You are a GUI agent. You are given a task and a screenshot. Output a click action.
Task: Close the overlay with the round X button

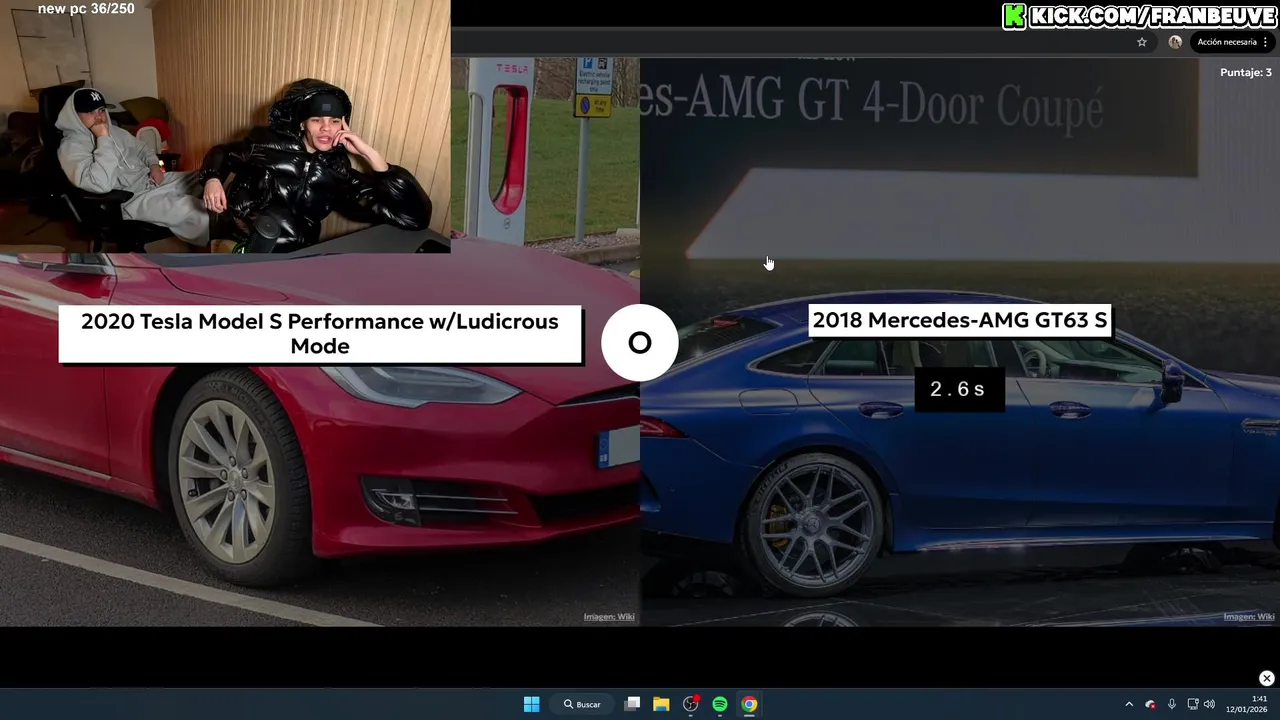point(1266,678)
